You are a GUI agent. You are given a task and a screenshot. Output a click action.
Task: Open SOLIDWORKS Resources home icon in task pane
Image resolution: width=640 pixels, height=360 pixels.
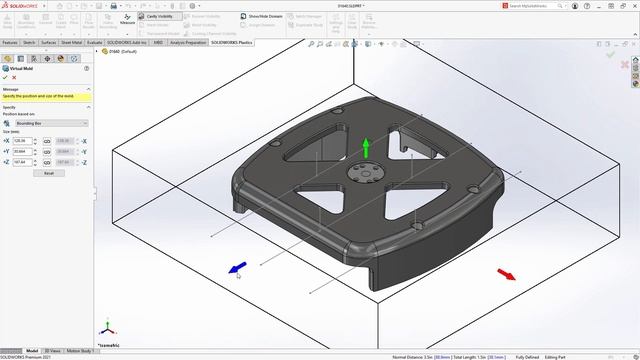click(x=636, y=60)
